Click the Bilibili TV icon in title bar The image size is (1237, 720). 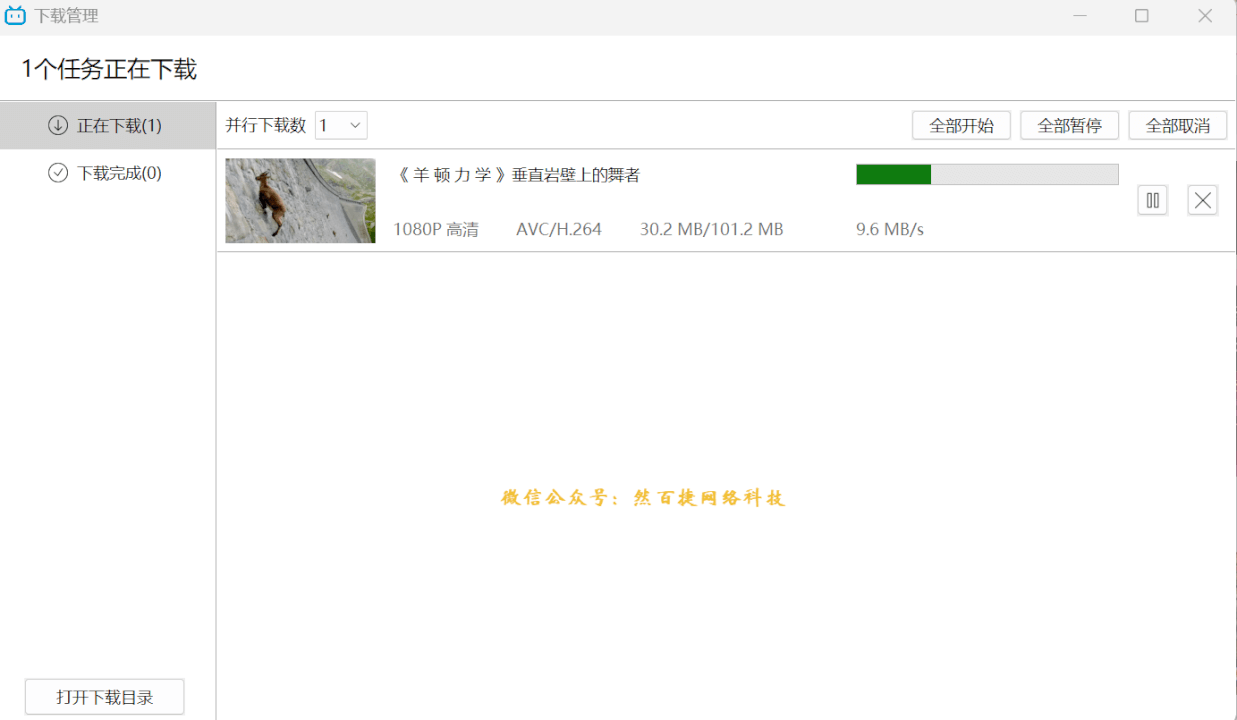tap(14, 15)
